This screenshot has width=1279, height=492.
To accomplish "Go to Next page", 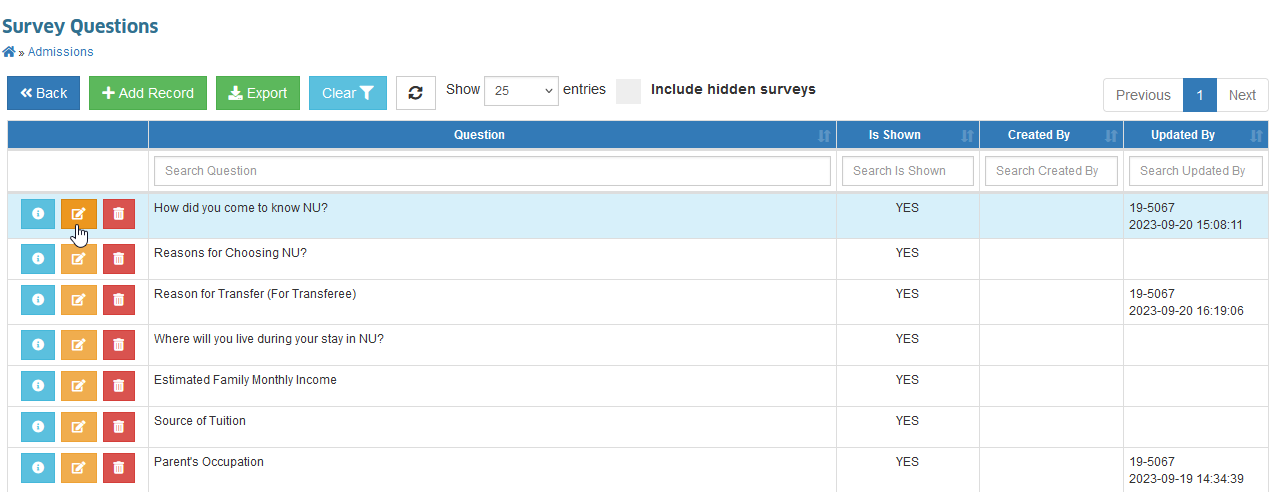I will tap(1242, 95).
